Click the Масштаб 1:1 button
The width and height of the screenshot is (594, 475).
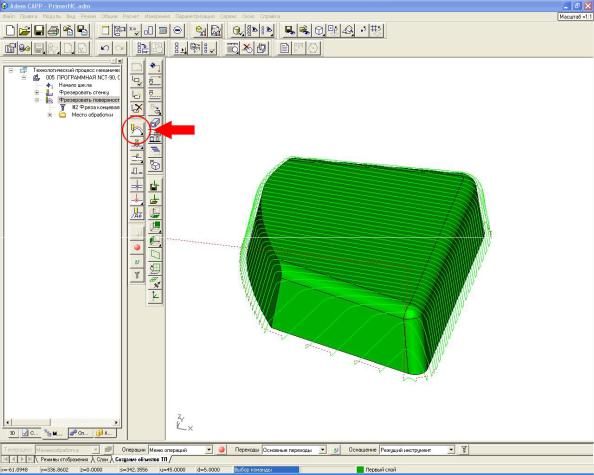point(575,17)
